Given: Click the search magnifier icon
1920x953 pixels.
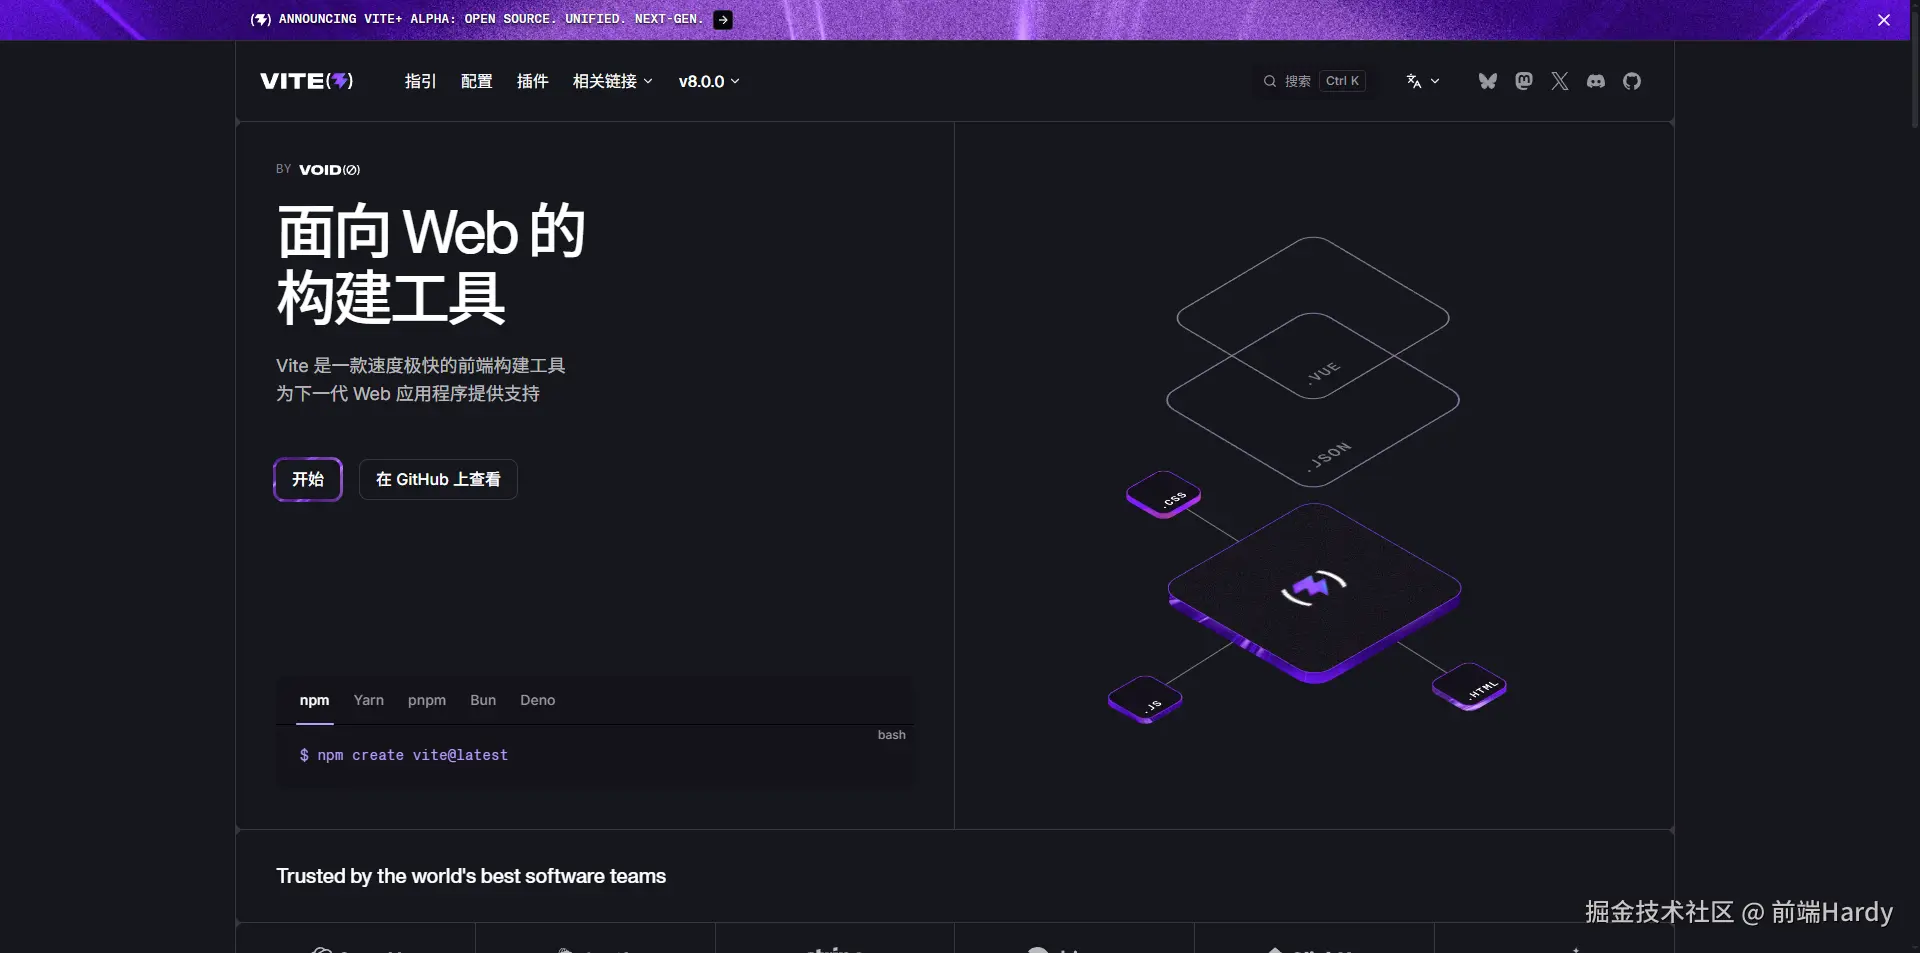Looking at the screenshot, I should click(x=1270, y=81).
